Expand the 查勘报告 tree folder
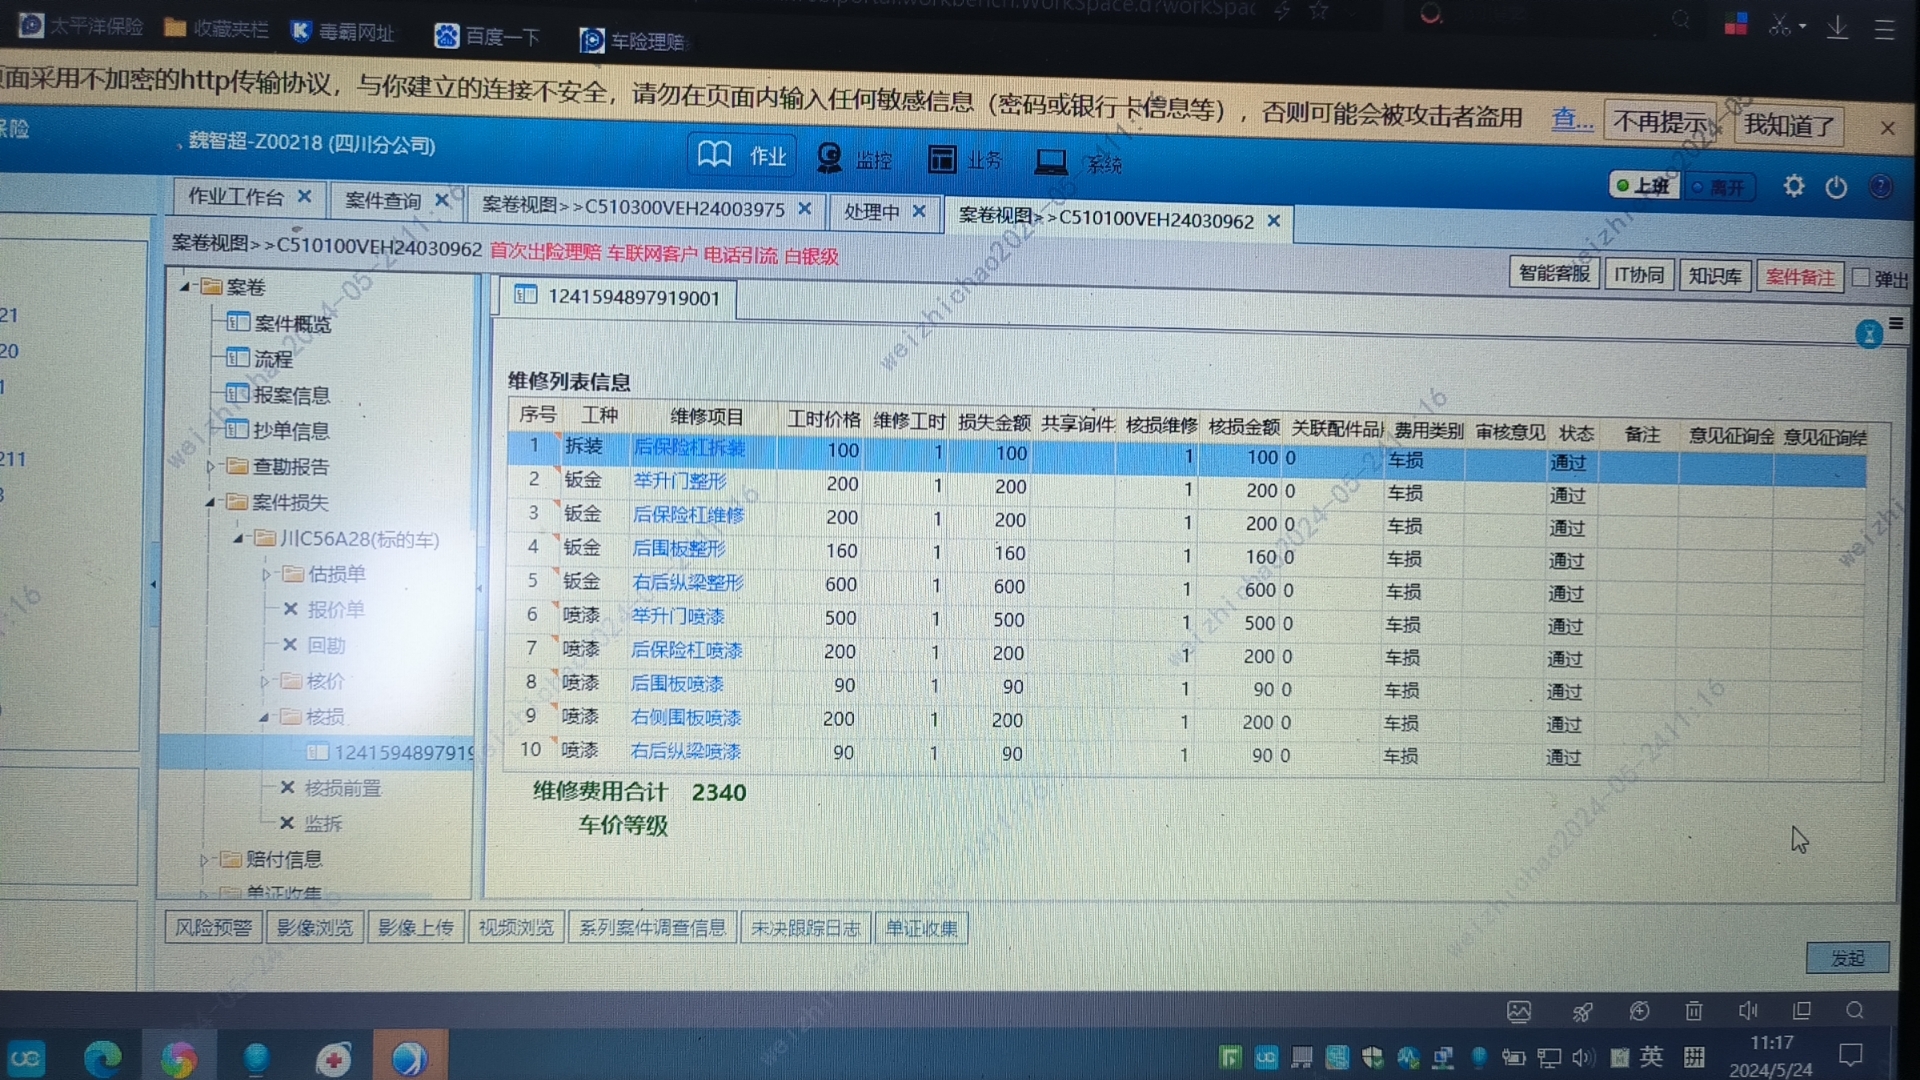 pos(211,467)
